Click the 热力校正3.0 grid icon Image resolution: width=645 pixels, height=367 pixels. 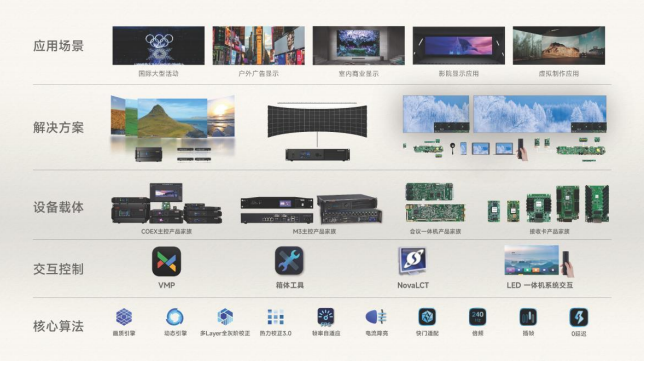point(275,317)
